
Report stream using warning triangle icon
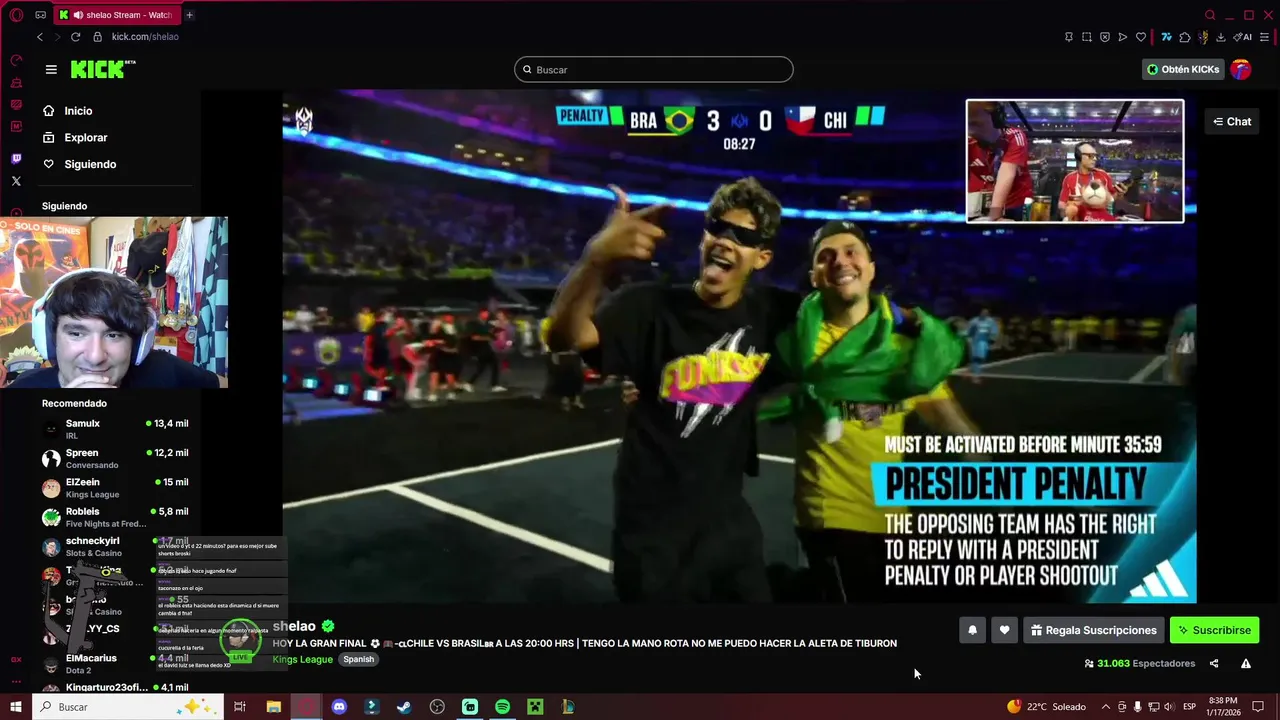[1246, 663]
